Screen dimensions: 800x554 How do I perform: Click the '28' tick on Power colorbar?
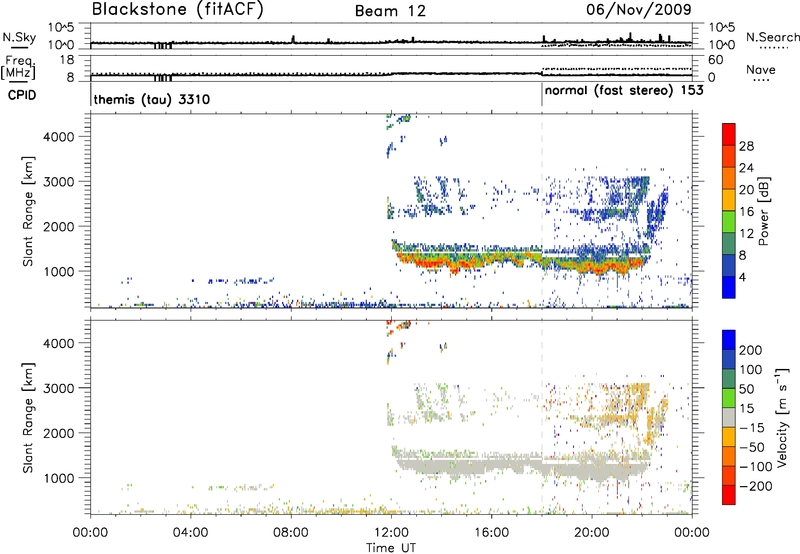(746, 146)
